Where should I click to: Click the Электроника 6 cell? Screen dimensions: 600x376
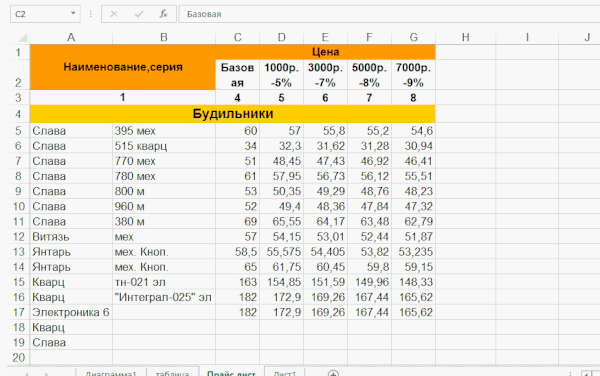click(71, 312)
